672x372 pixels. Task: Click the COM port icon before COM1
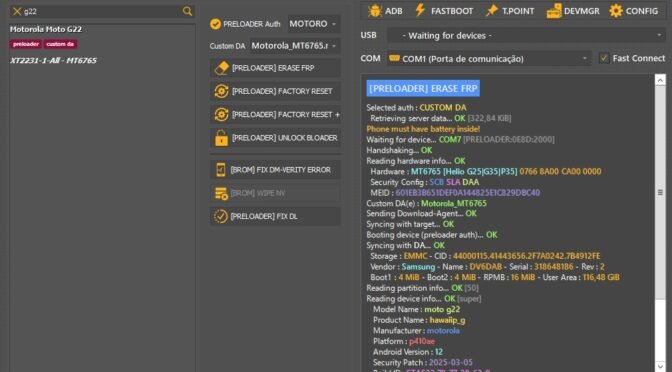tap(394, 58)
